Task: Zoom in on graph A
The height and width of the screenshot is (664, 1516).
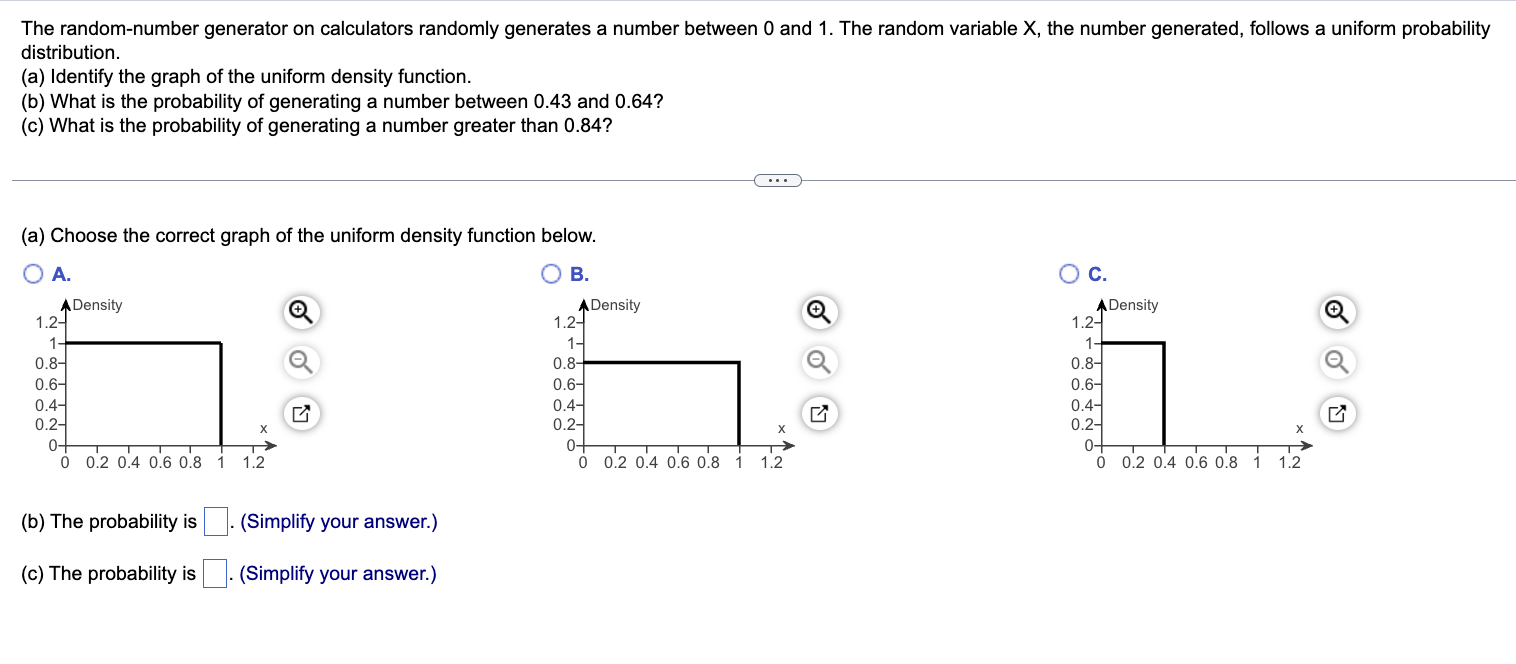Action: (299, 312)
